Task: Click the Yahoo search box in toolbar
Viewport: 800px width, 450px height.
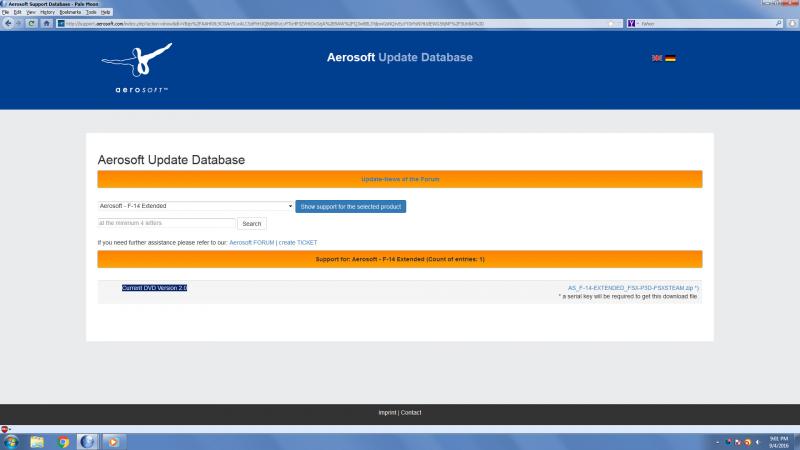Action: click(707, 23)
